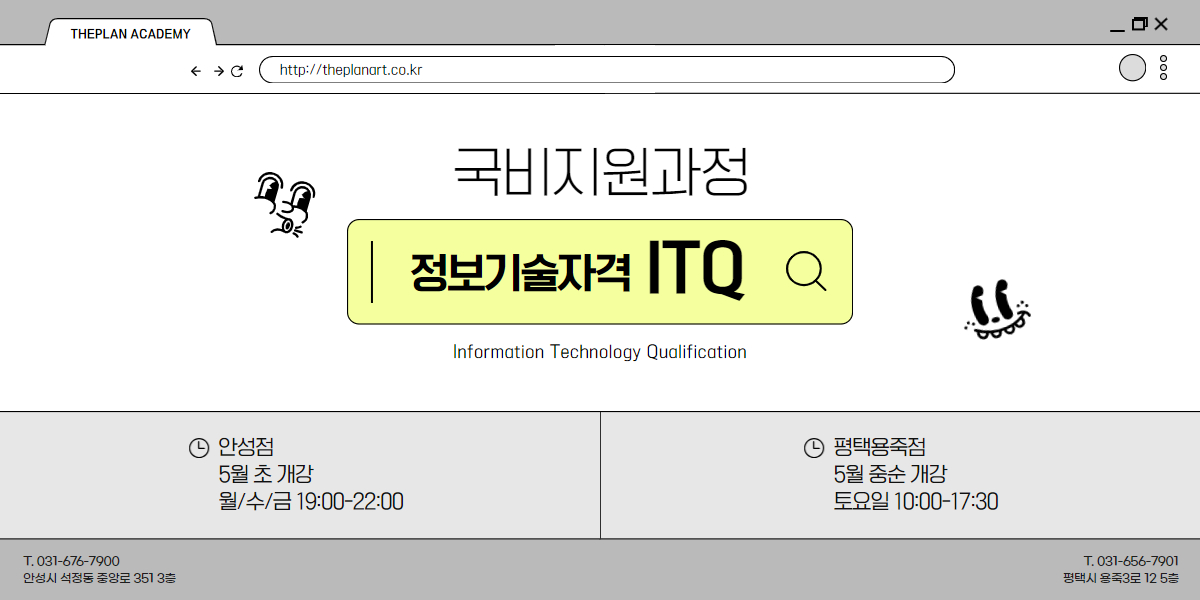Click the browser back arrow

(196, 71)
